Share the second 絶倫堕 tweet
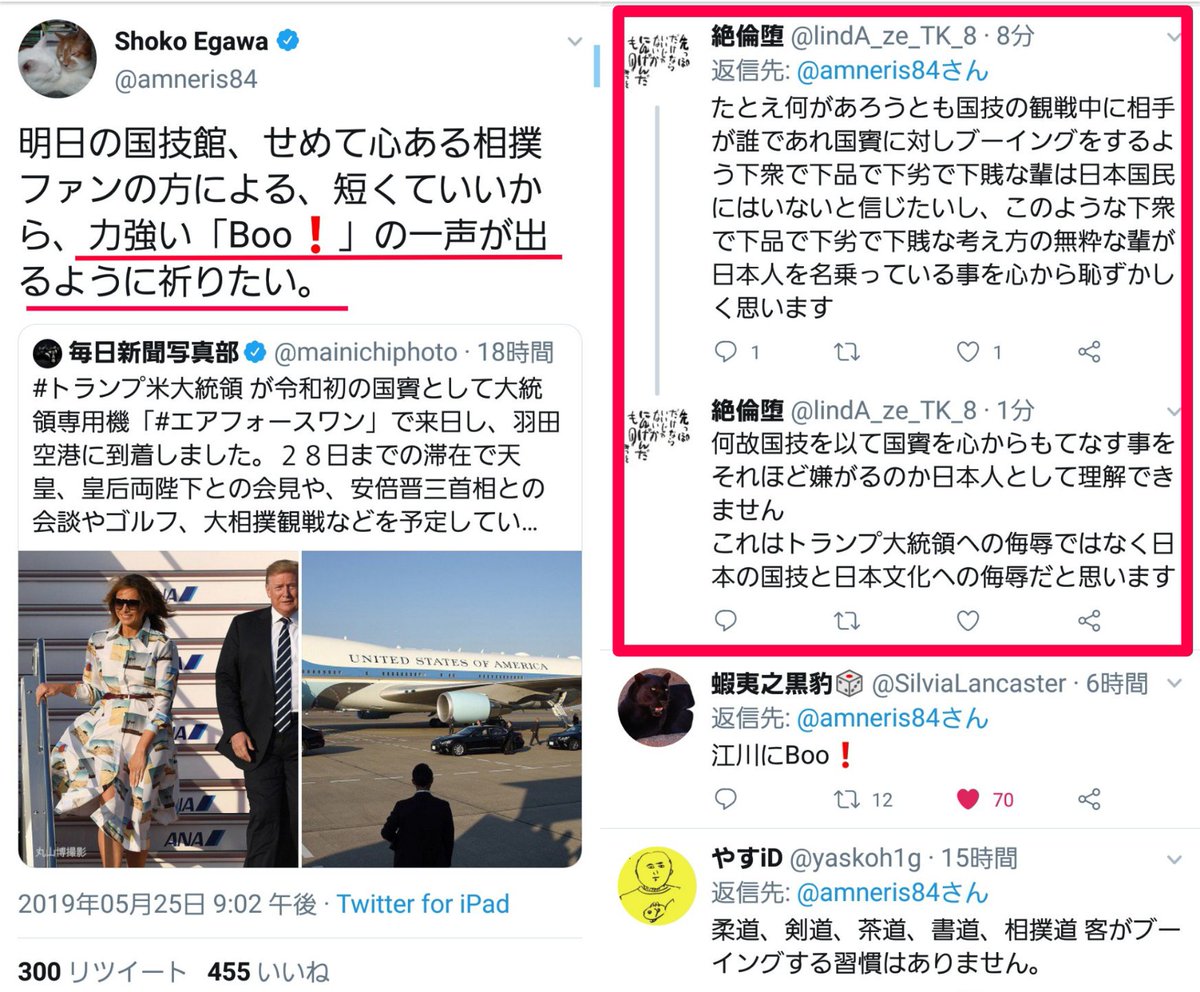 click(x=1090, y=620)
